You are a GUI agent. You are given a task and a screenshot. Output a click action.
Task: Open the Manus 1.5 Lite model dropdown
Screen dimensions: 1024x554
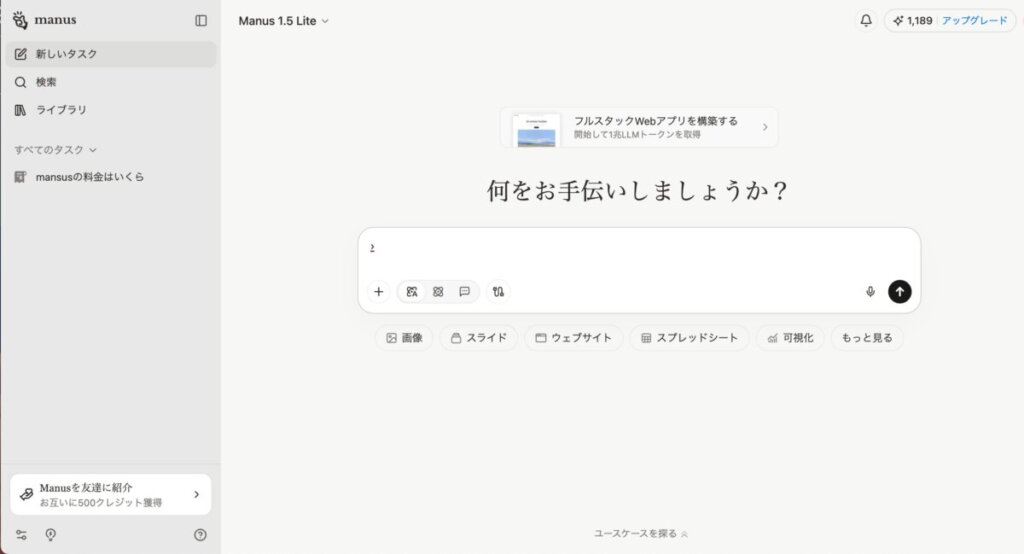[x=283, y=21]
